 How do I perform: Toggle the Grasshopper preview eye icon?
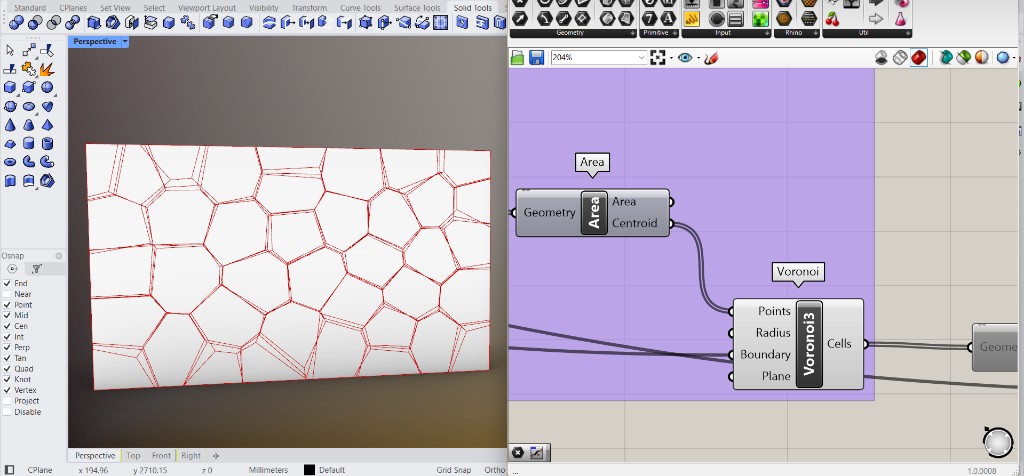(684, 57)
